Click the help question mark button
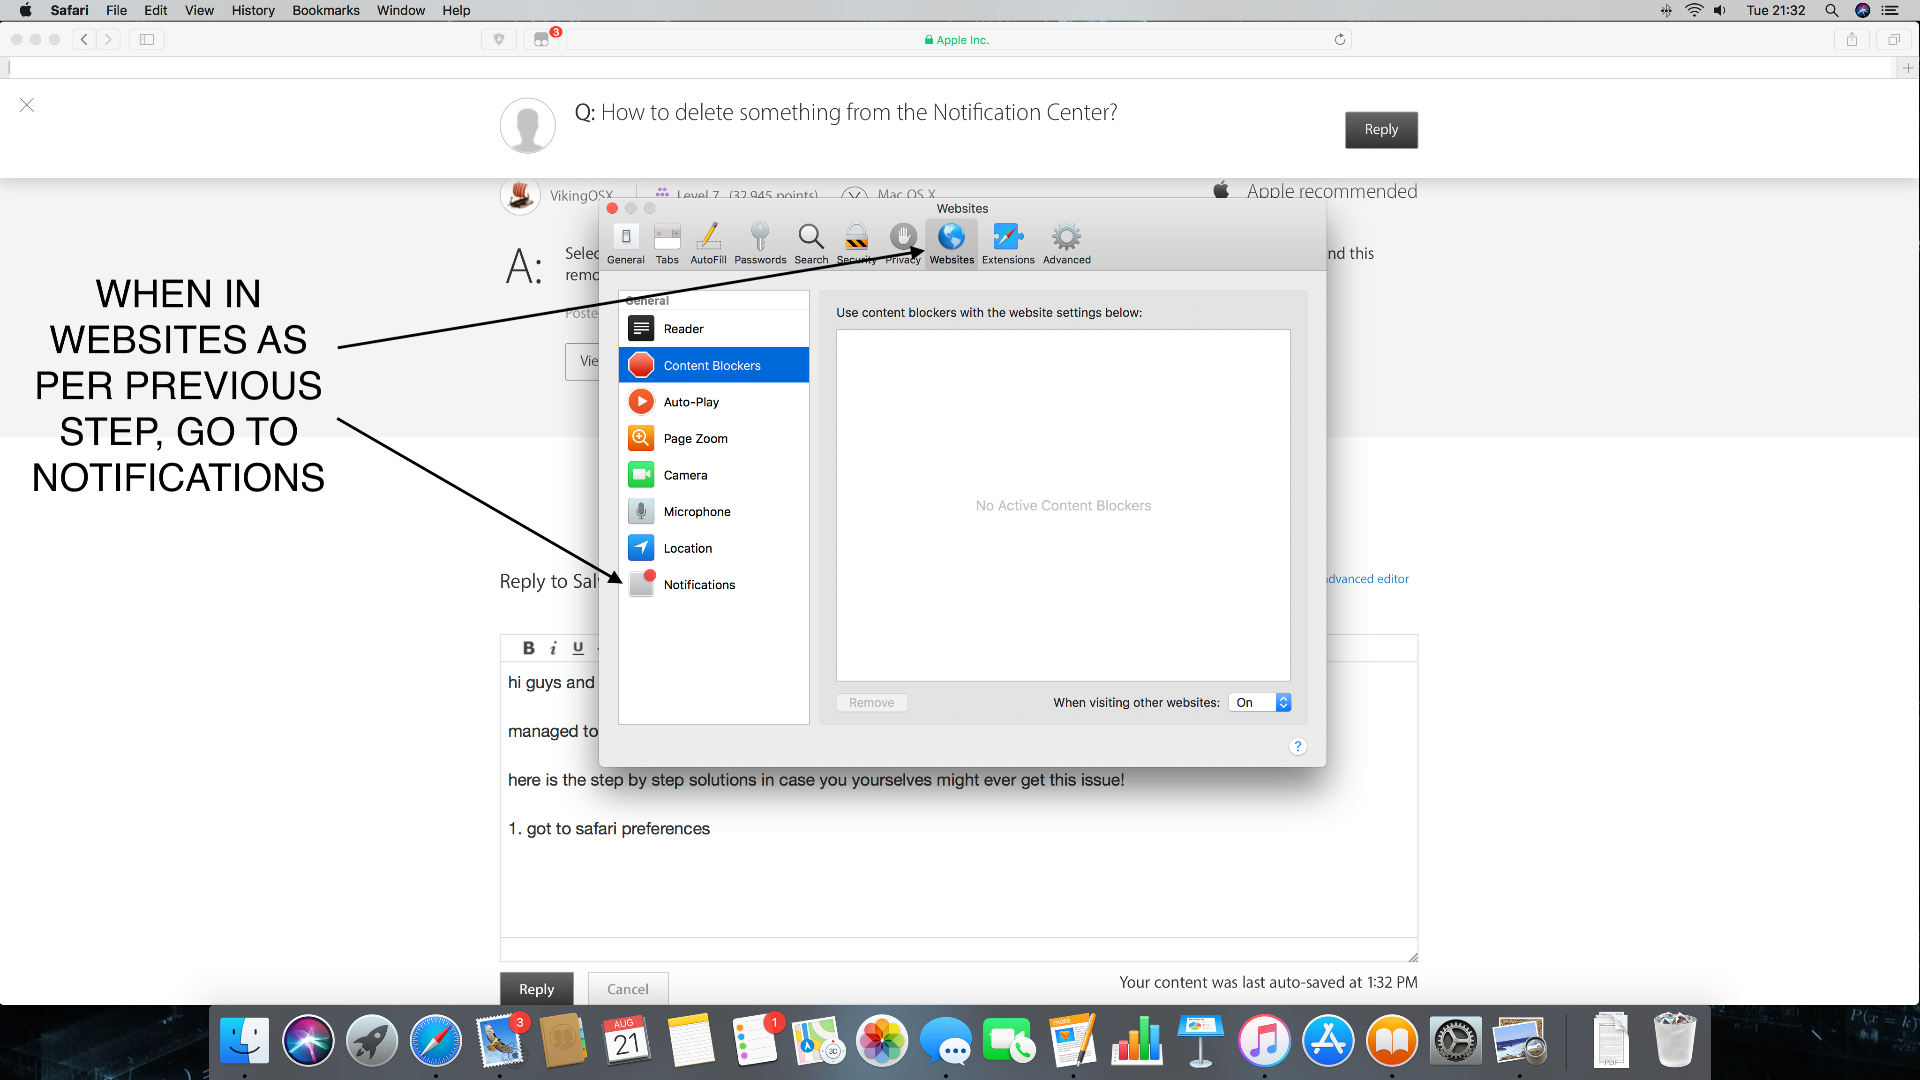The height and width of the screenshot is (1080, 1920). click(1297, 747)
